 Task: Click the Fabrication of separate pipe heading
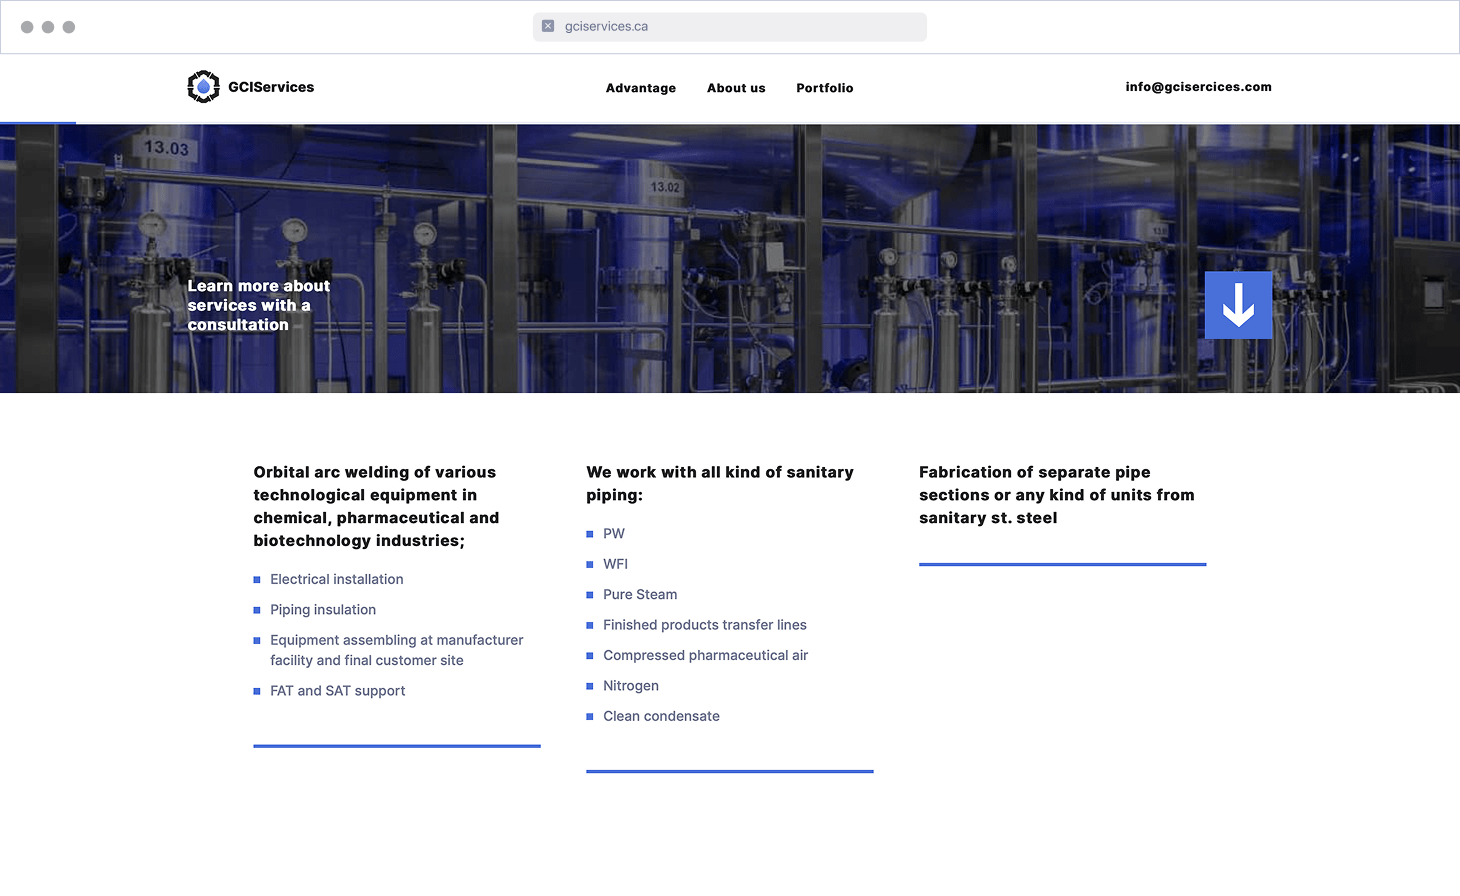coord(1056,495)
